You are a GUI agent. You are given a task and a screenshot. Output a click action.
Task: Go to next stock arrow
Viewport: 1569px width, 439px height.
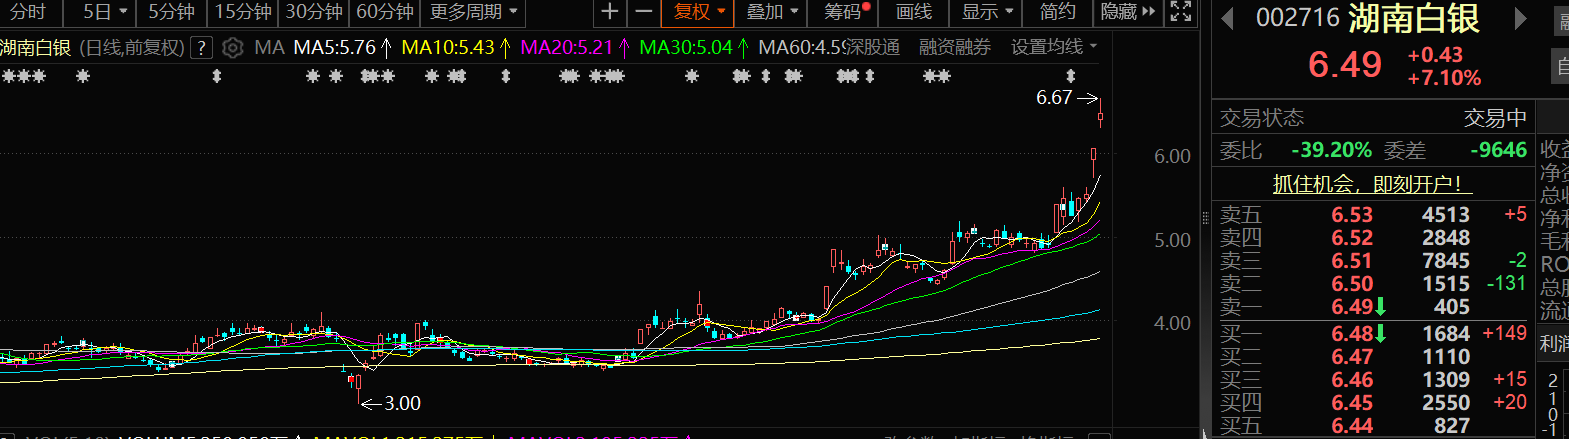[1521, 18]
